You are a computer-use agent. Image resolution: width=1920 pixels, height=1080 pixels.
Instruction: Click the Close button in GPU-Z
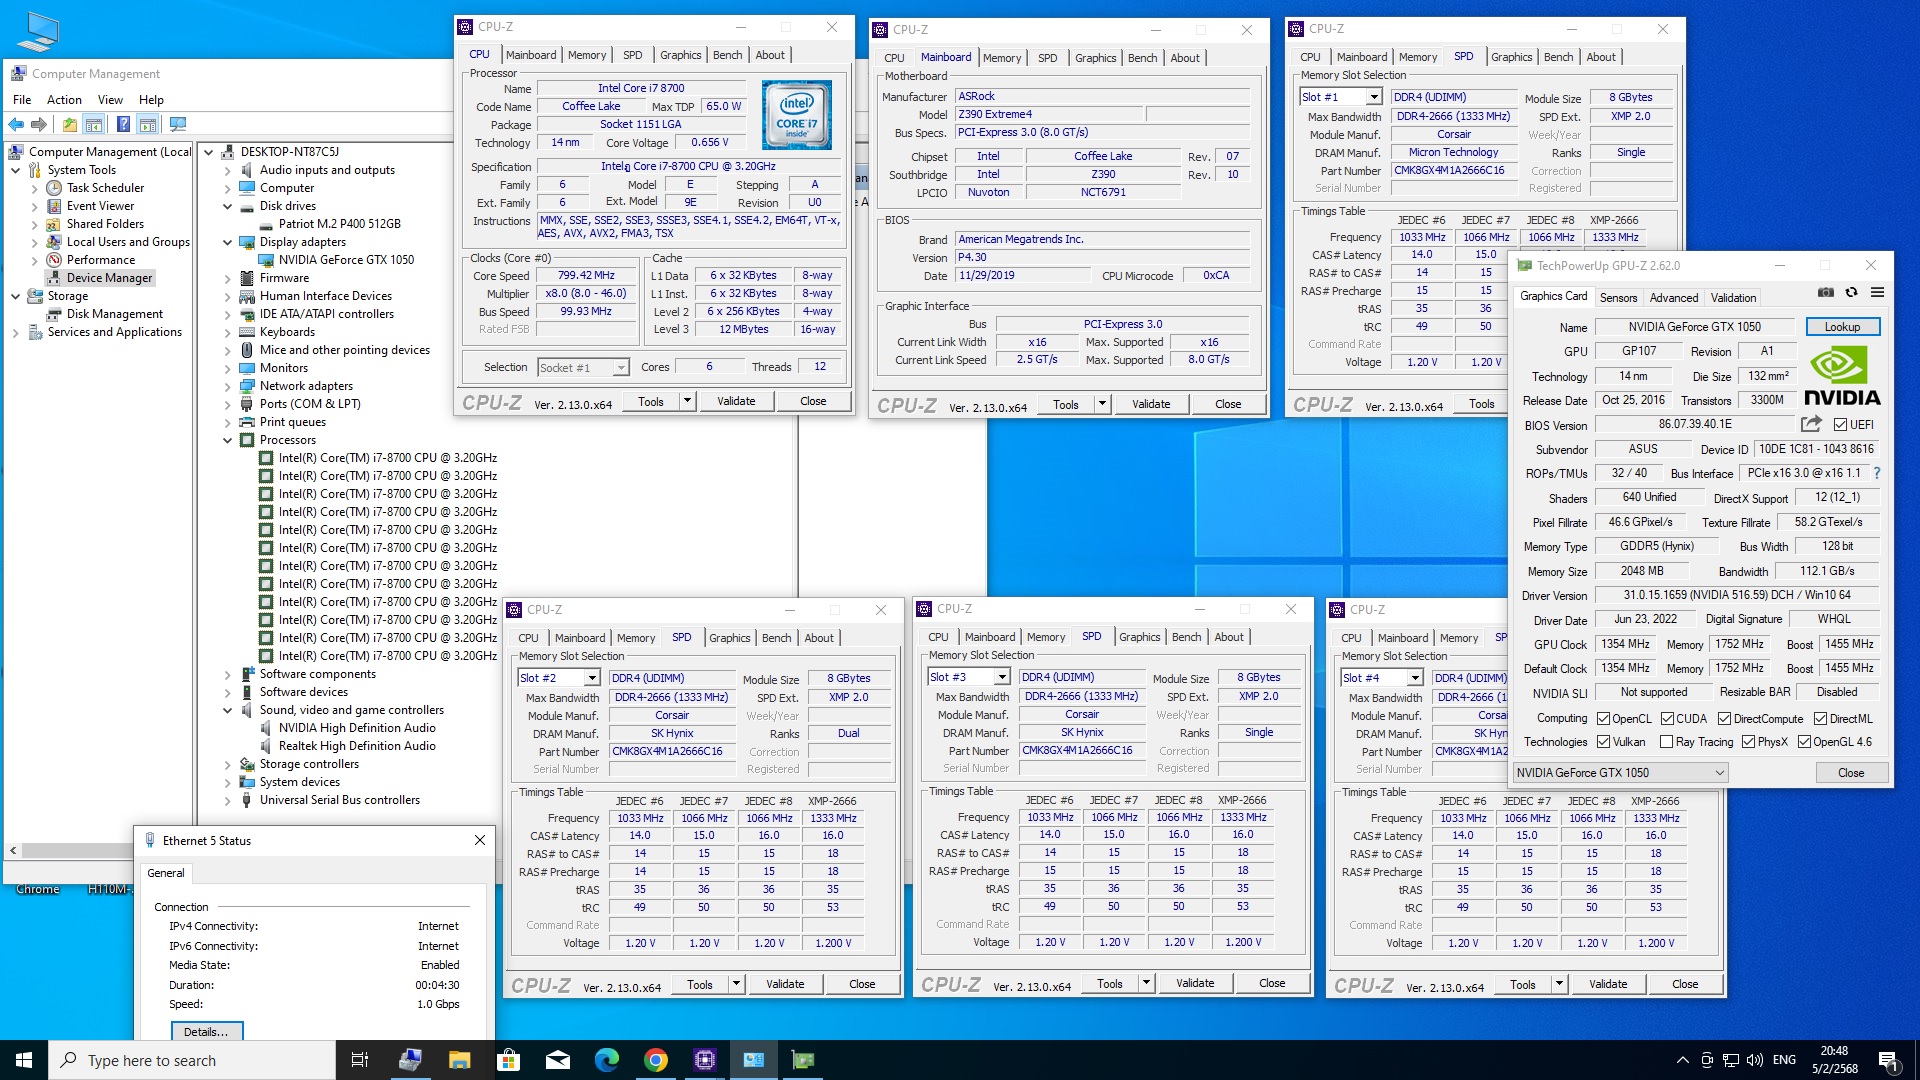[x=1851, y=773]
